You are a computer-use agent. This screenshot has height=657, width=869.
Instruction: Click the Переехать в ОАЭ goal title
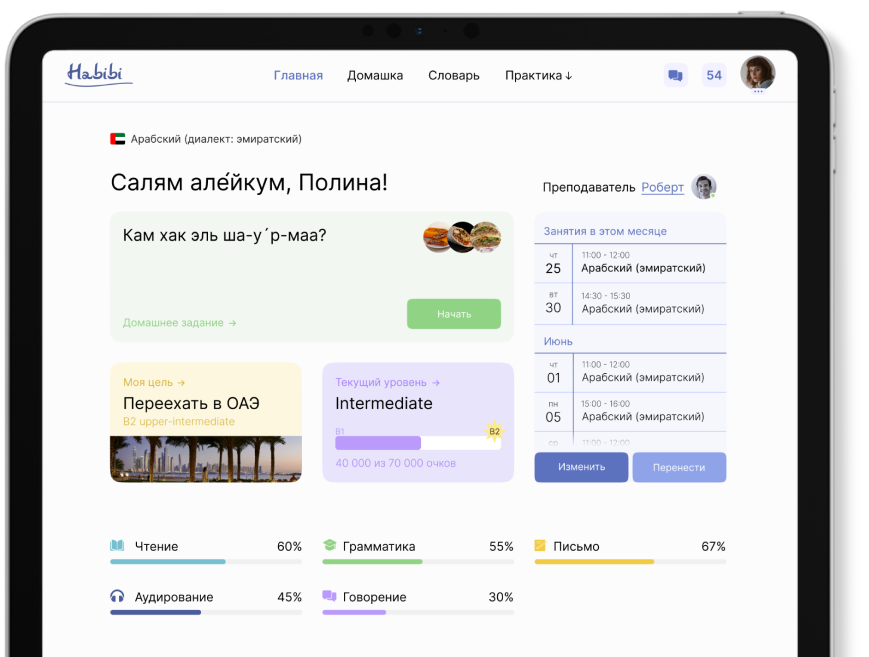191,403
